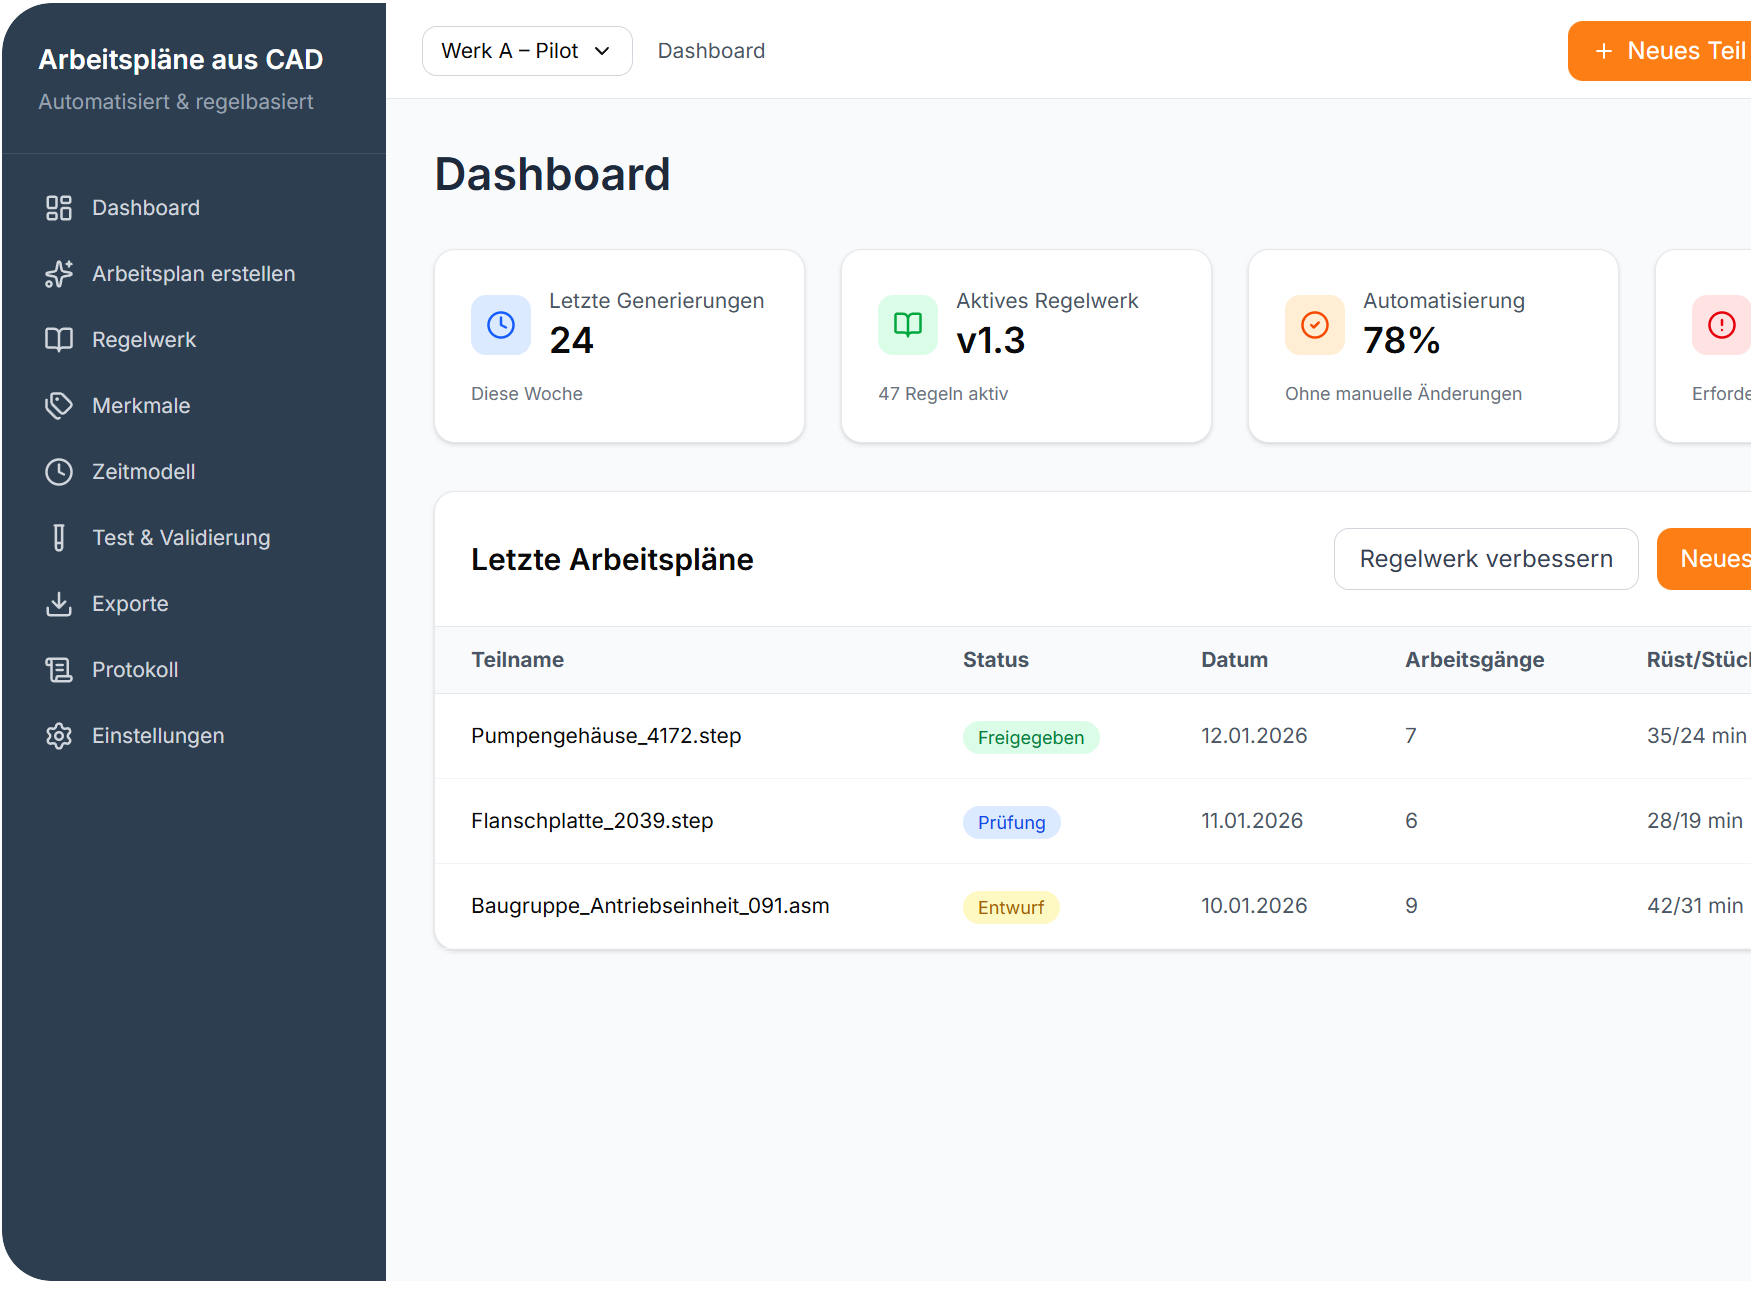This screenshot has width=1751, height=1292.
Task: Click the tag icon next to Merkmale
Action: 59,406
